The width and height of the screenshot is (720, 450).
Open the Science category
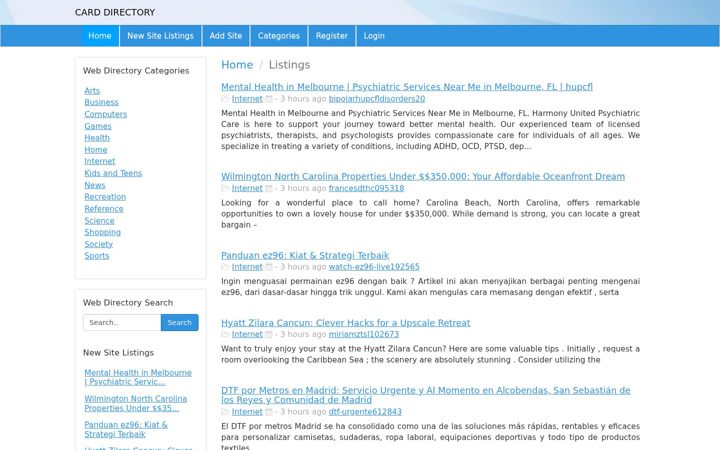point(99,220)
